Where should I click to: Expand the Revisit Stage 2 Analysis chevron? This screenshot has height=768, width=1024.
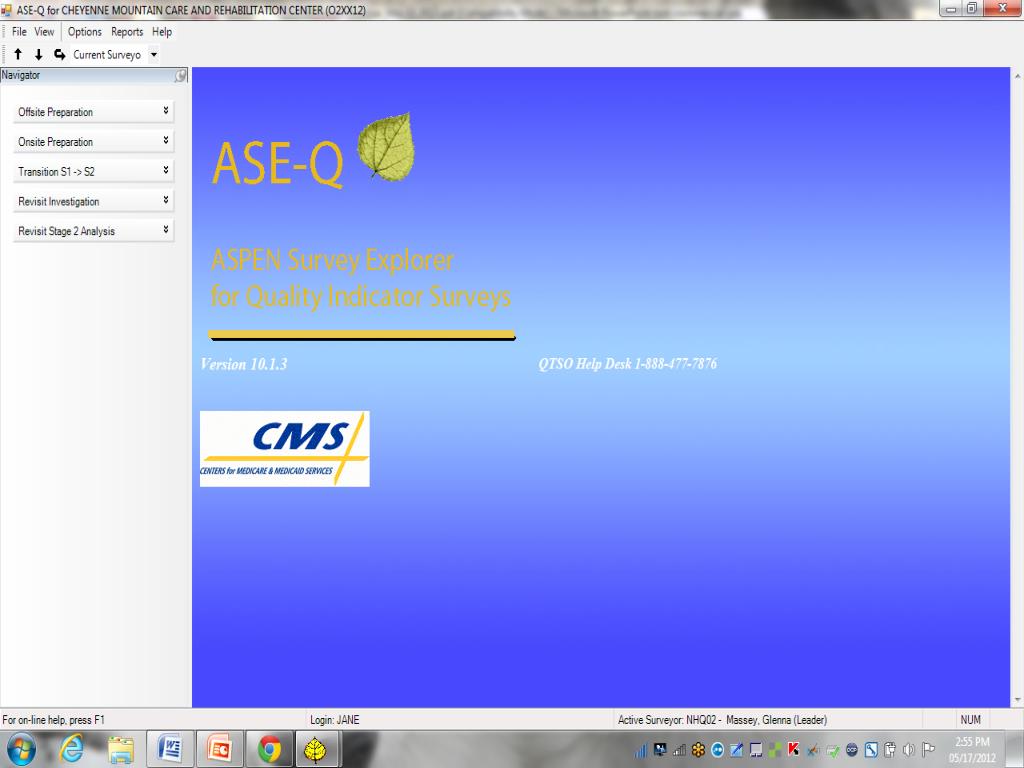click(x=166, y=229)
